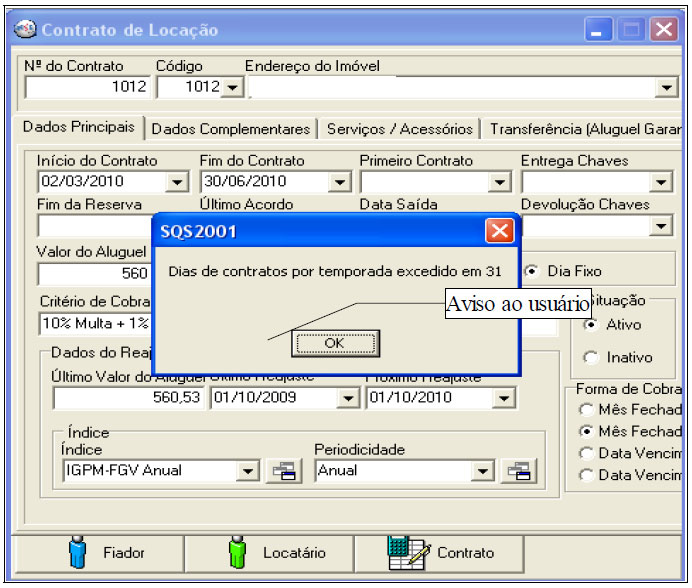The image size is (692, 588).
Task: Click Último Valor do Aluguel 560,53 field
Action: click(x=128, y=398)
